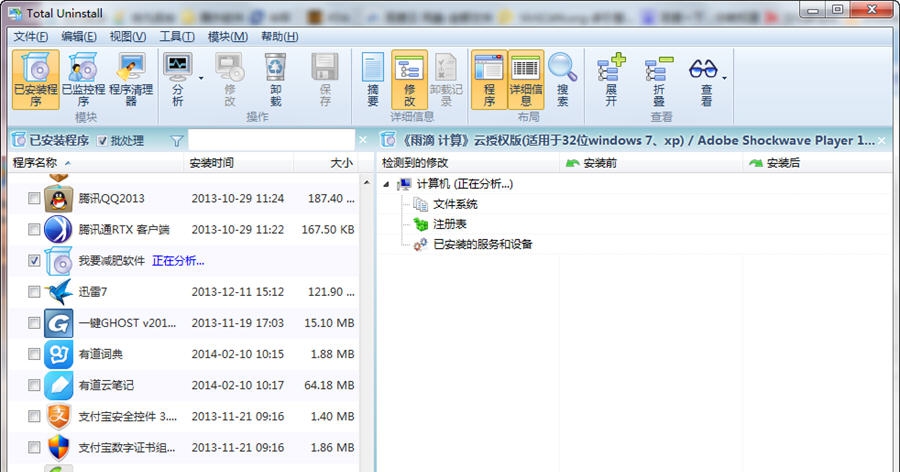Select the 注册表 tree node
This screenshot has width=900, height=472.
(449, 224)
